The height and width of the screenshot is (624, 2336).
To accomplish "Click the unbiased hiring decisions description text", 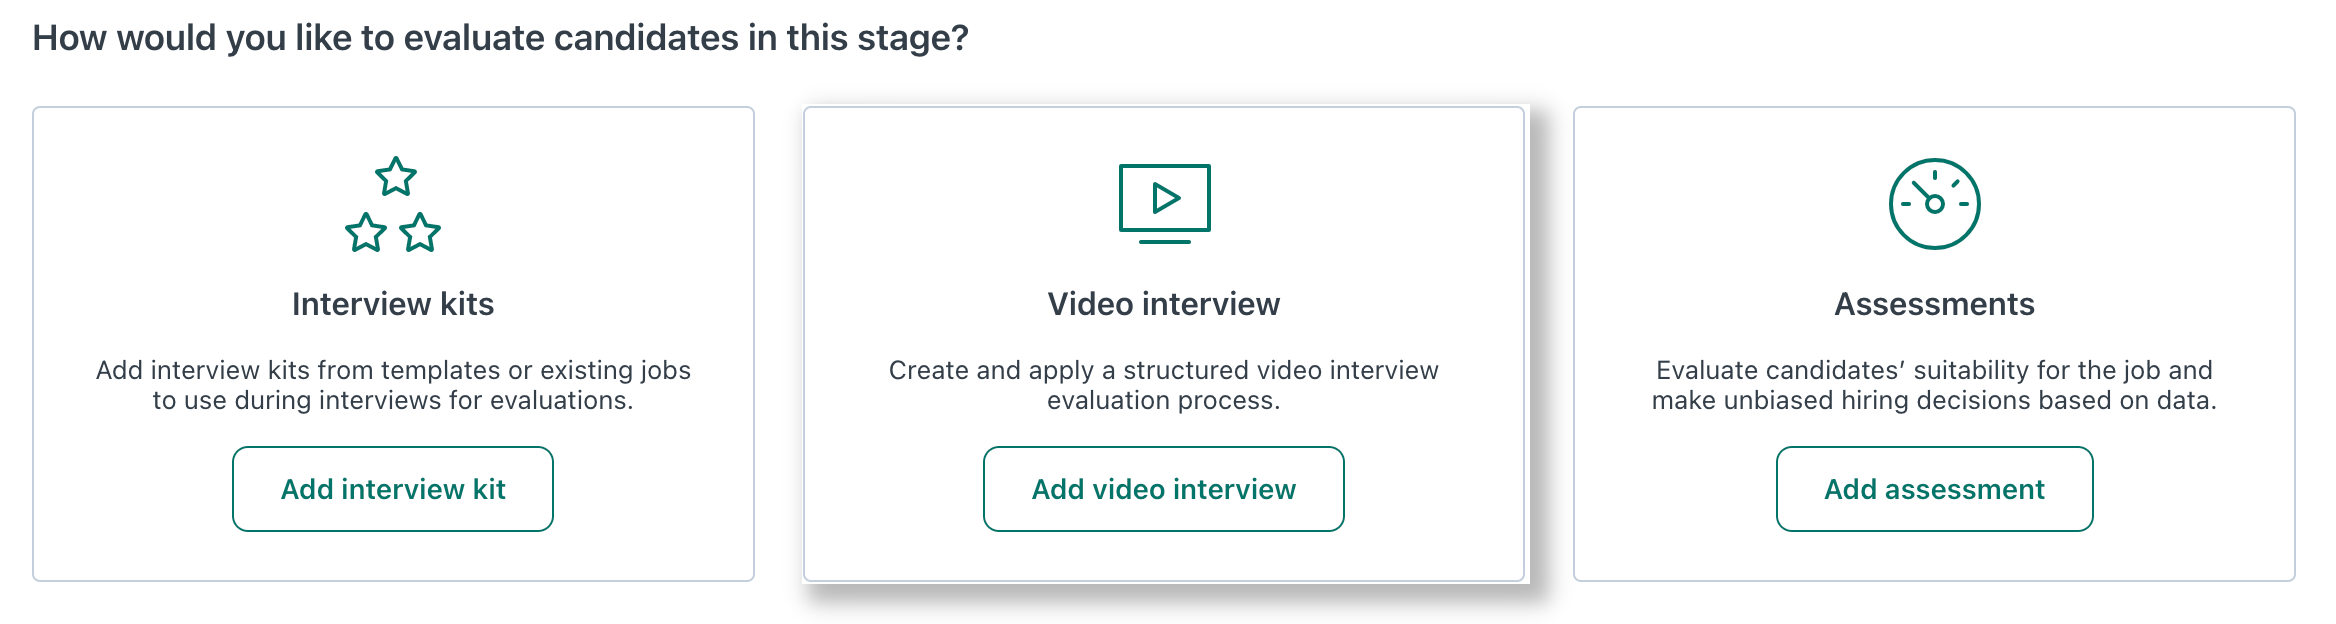I will point(1934,385).
